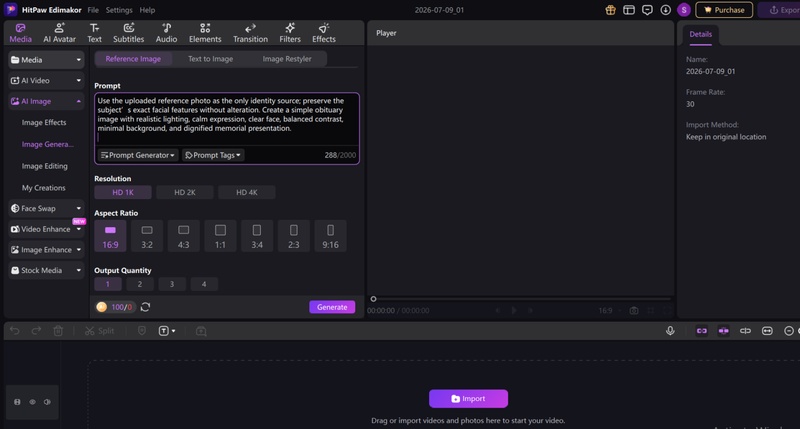Click the microphone record icon

(x=670, y=331)
